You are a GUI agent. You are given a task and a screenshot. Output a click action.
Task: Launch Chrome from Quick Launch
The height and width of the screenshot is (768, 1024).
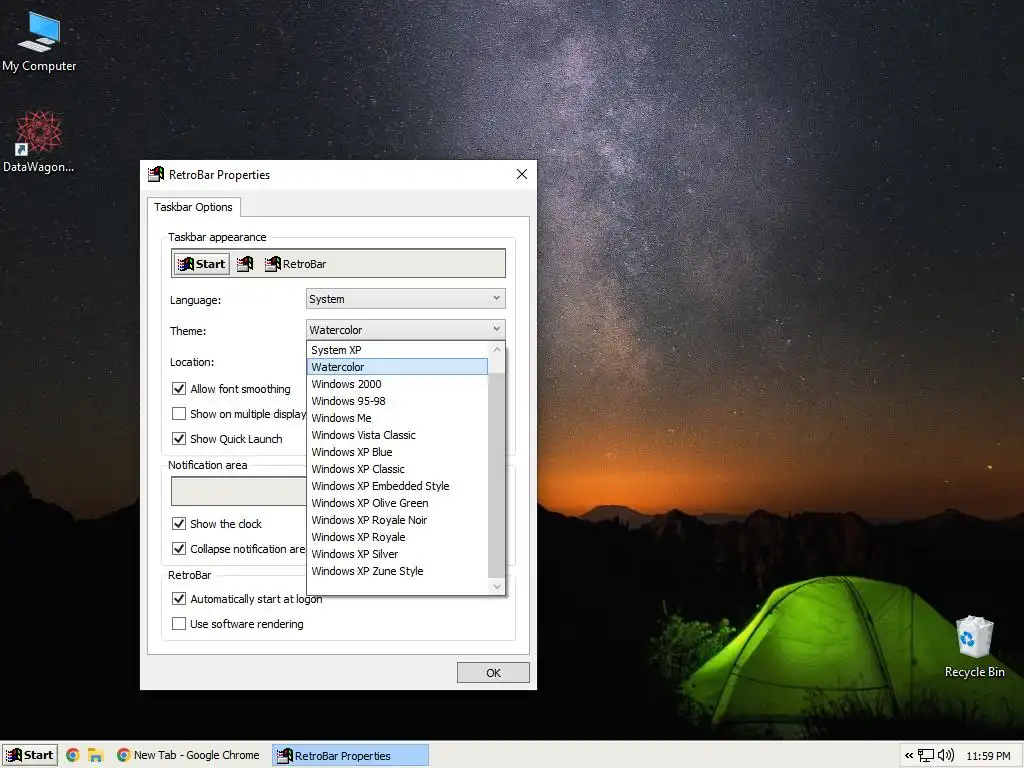click(72, 755)
